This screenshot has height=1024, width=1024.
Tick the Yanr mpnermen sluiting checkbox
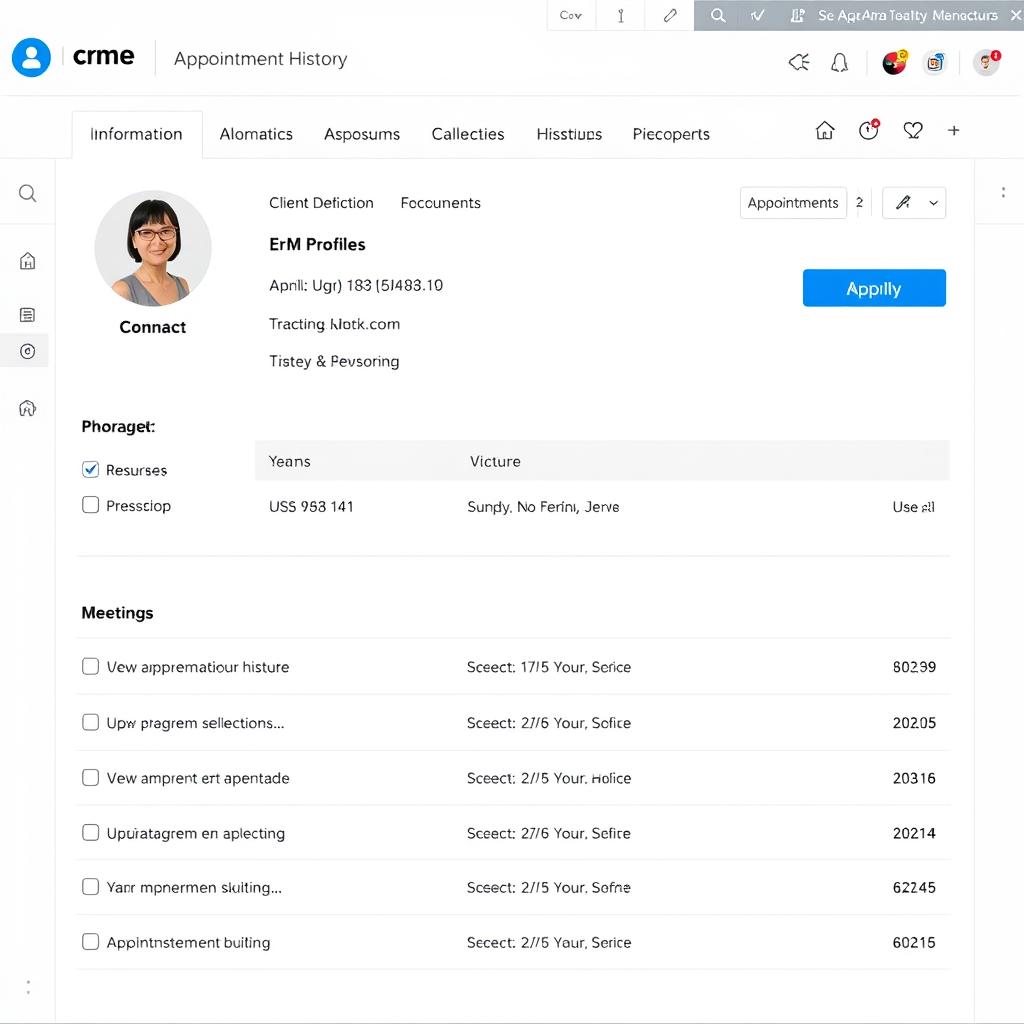click(90, 887)
